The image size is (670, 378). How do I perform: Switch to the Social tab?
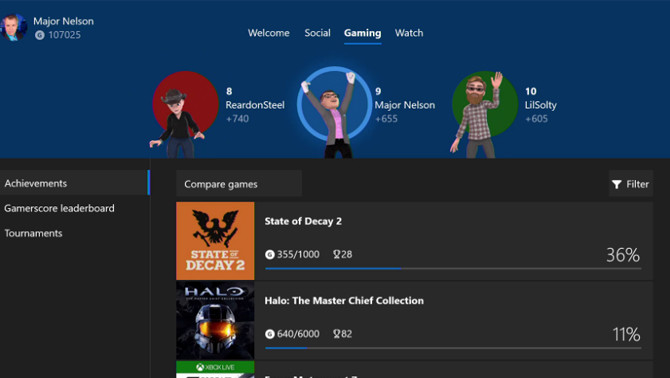coord(317,33)
